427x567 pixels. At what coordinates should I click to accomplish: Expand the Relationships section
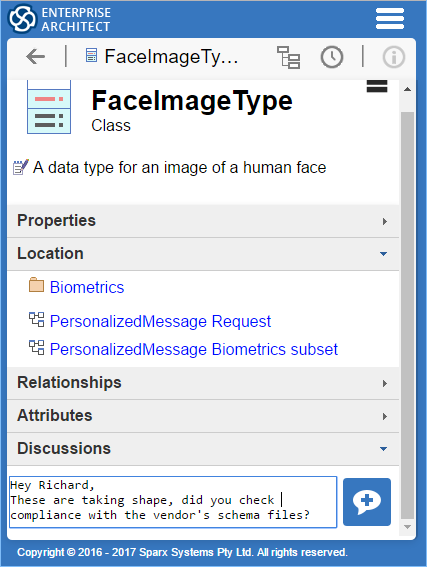tap(203, 383)
